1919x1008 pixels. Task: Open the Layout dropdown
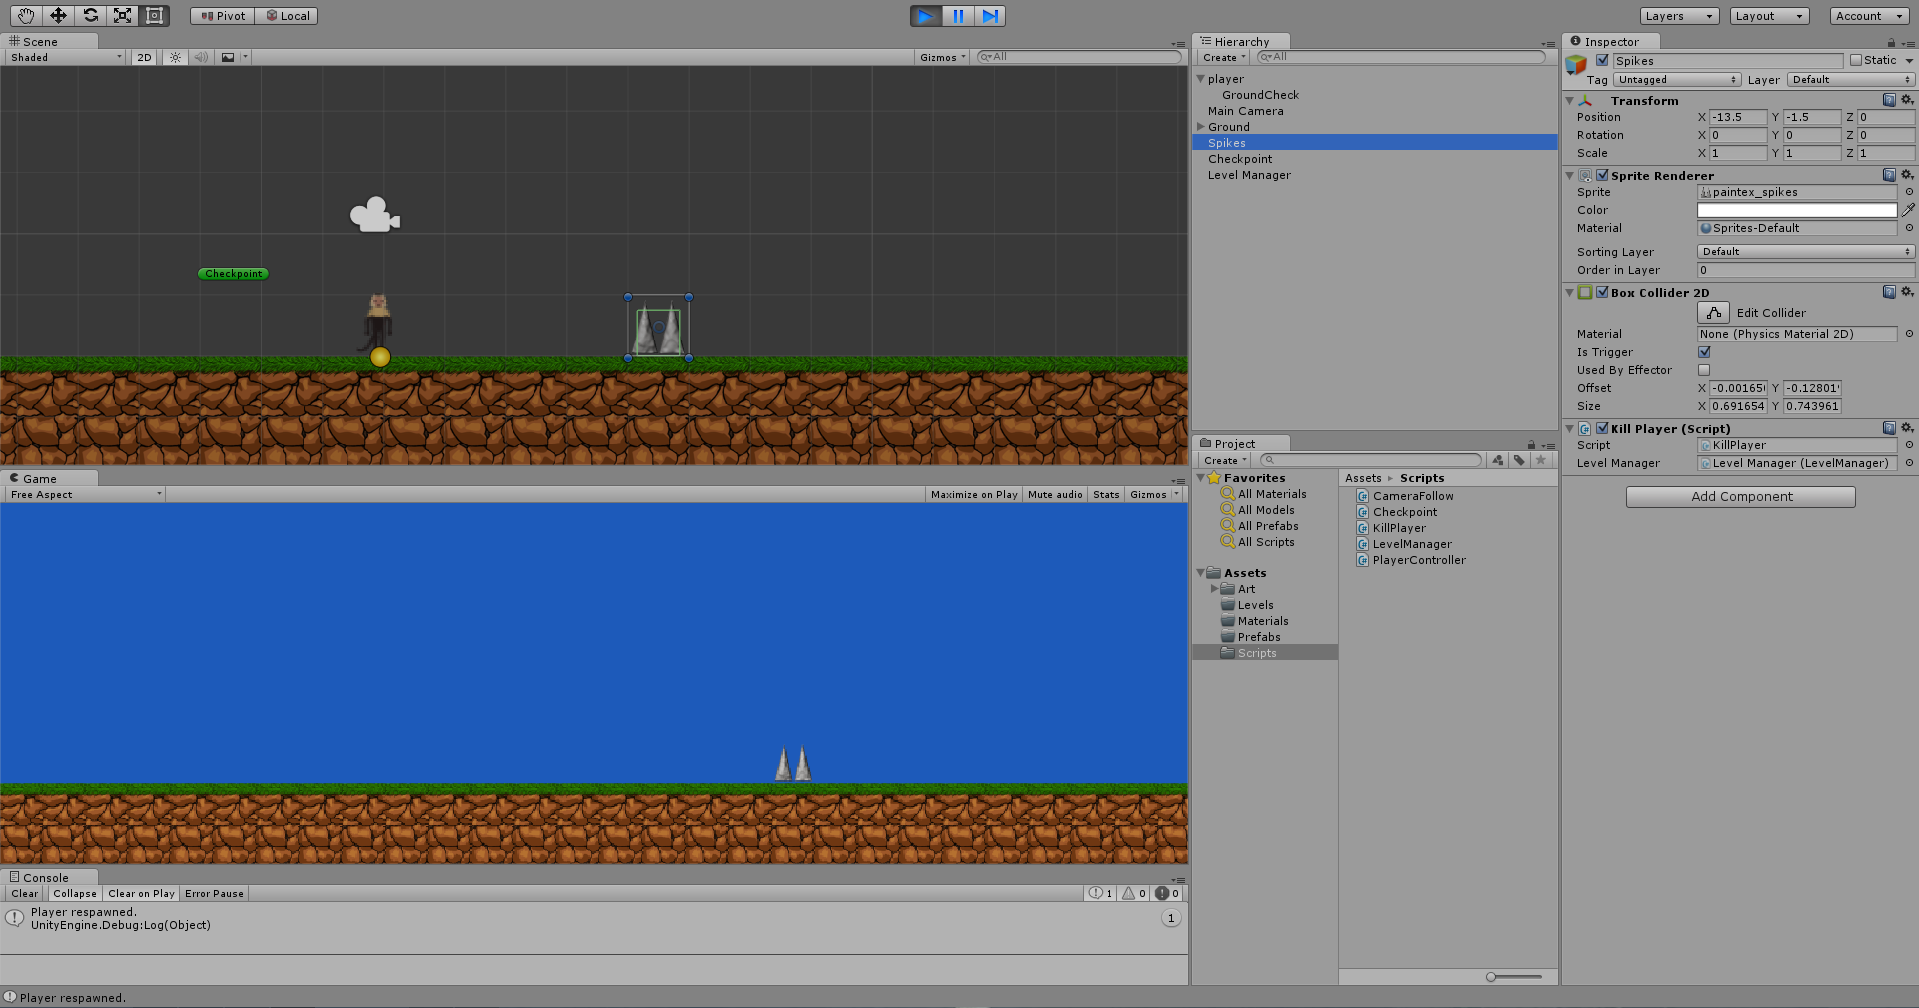click(1770, 16)
